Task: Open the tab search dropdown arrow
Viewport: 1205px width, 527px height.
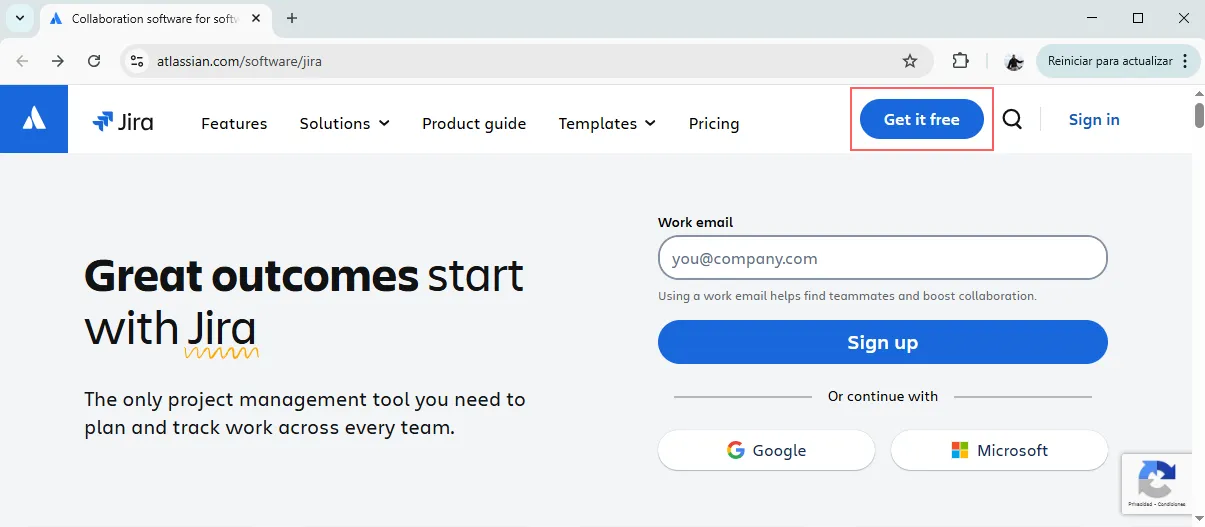Action: [x=20, y=18]
